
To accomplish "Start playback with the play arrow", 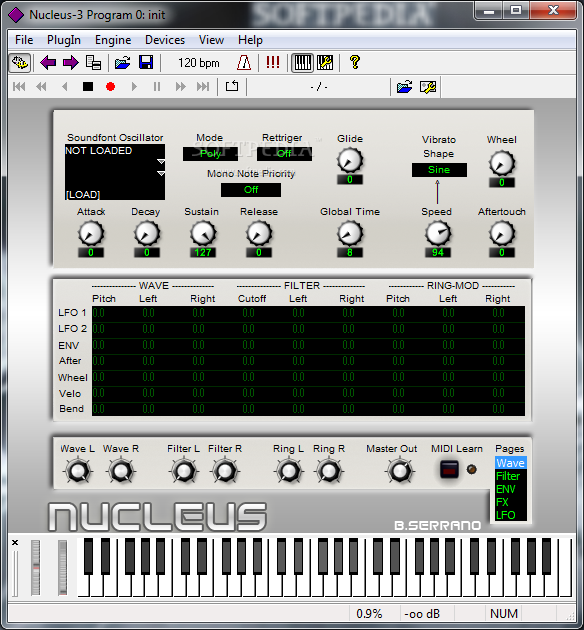I will click(134, 86).
